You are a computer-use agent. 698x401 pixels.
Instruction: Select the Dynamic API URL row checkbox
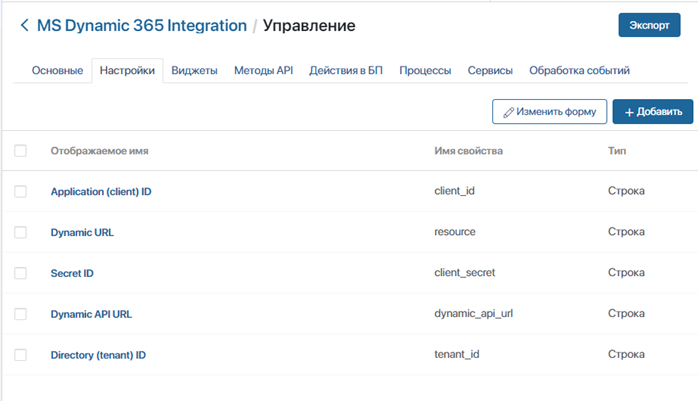pyautogui.click(x=20, y=314)
